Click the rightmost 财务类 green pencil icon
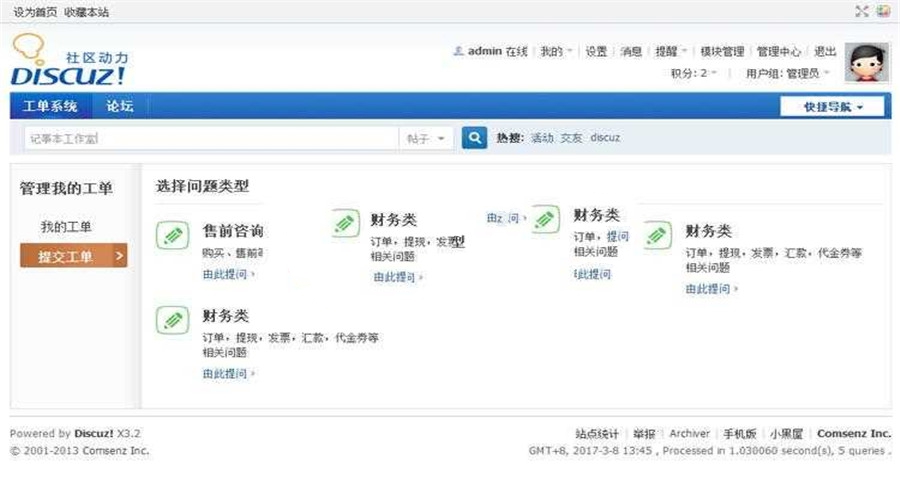900x500 pixels. coord(657,236)
